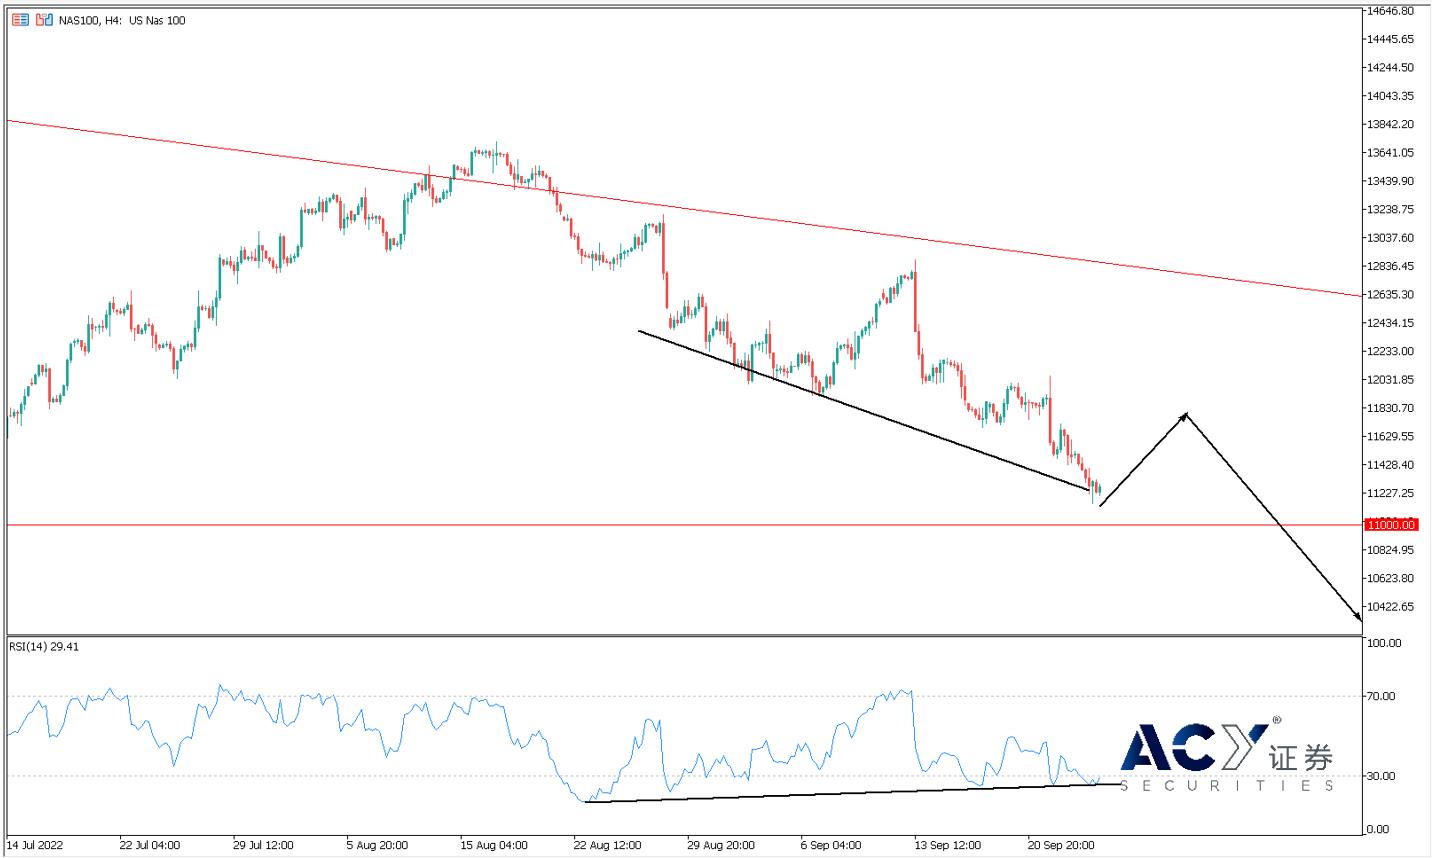This screenshot has width=1432, height=858.
Task: Click the 14646.80 price scale label
Action: [x=1392, y=11]
